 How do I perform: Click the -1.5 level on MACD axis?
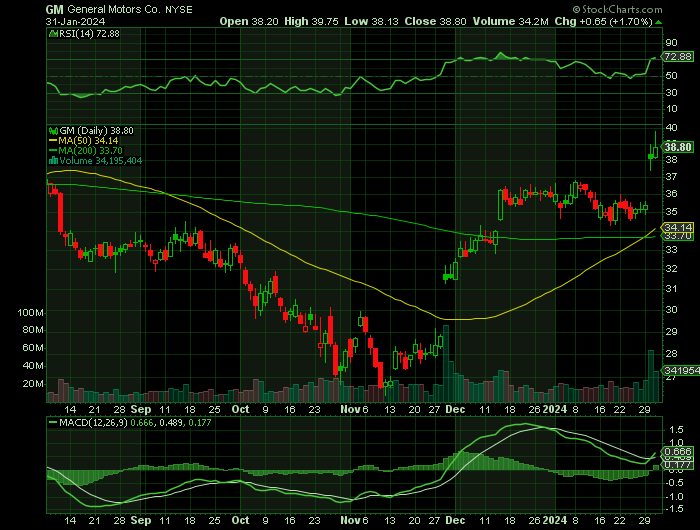674,509
